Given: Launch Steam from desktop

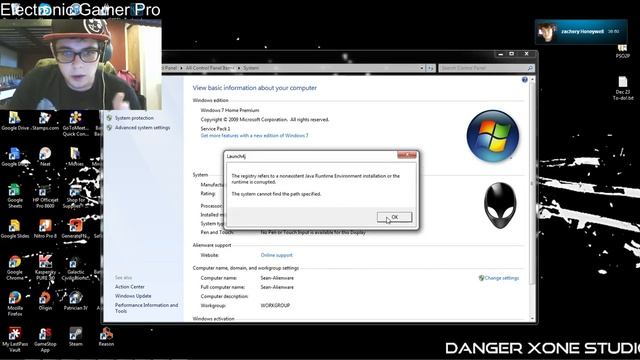Looking at the screenshot, I should coord(76,337).
